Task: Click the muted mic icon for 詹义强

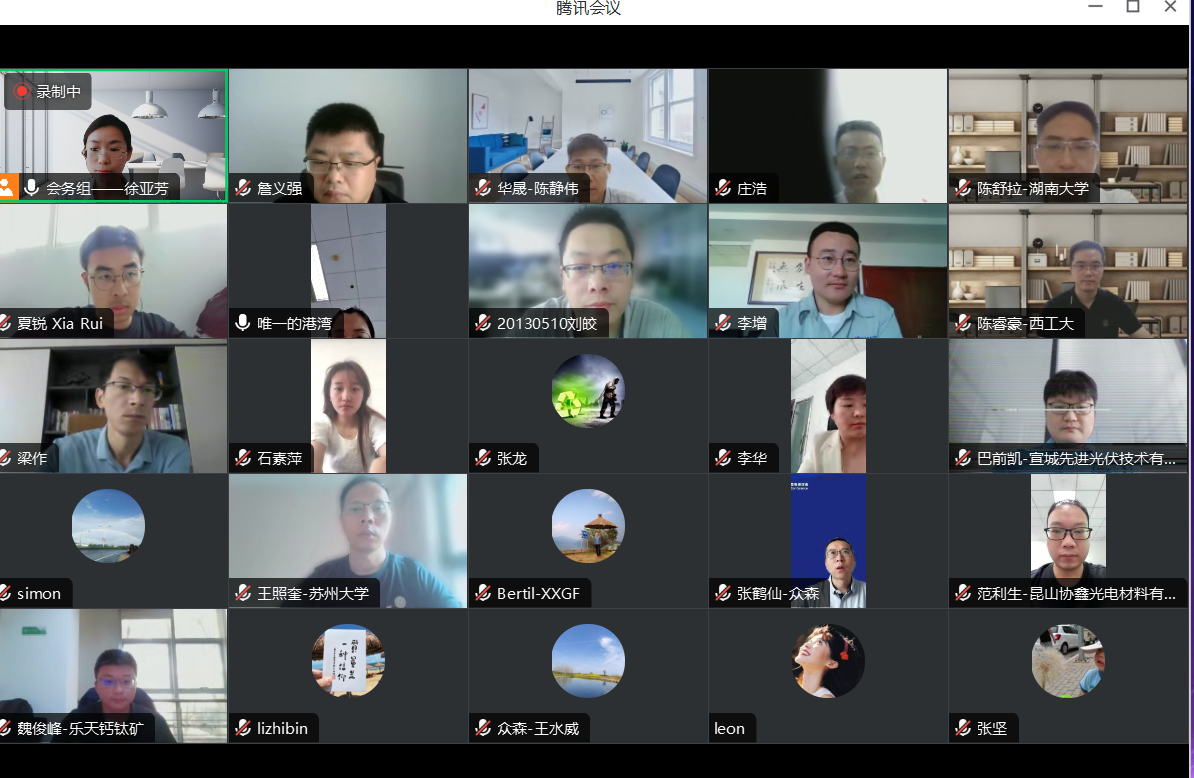Action: [242, 188]
